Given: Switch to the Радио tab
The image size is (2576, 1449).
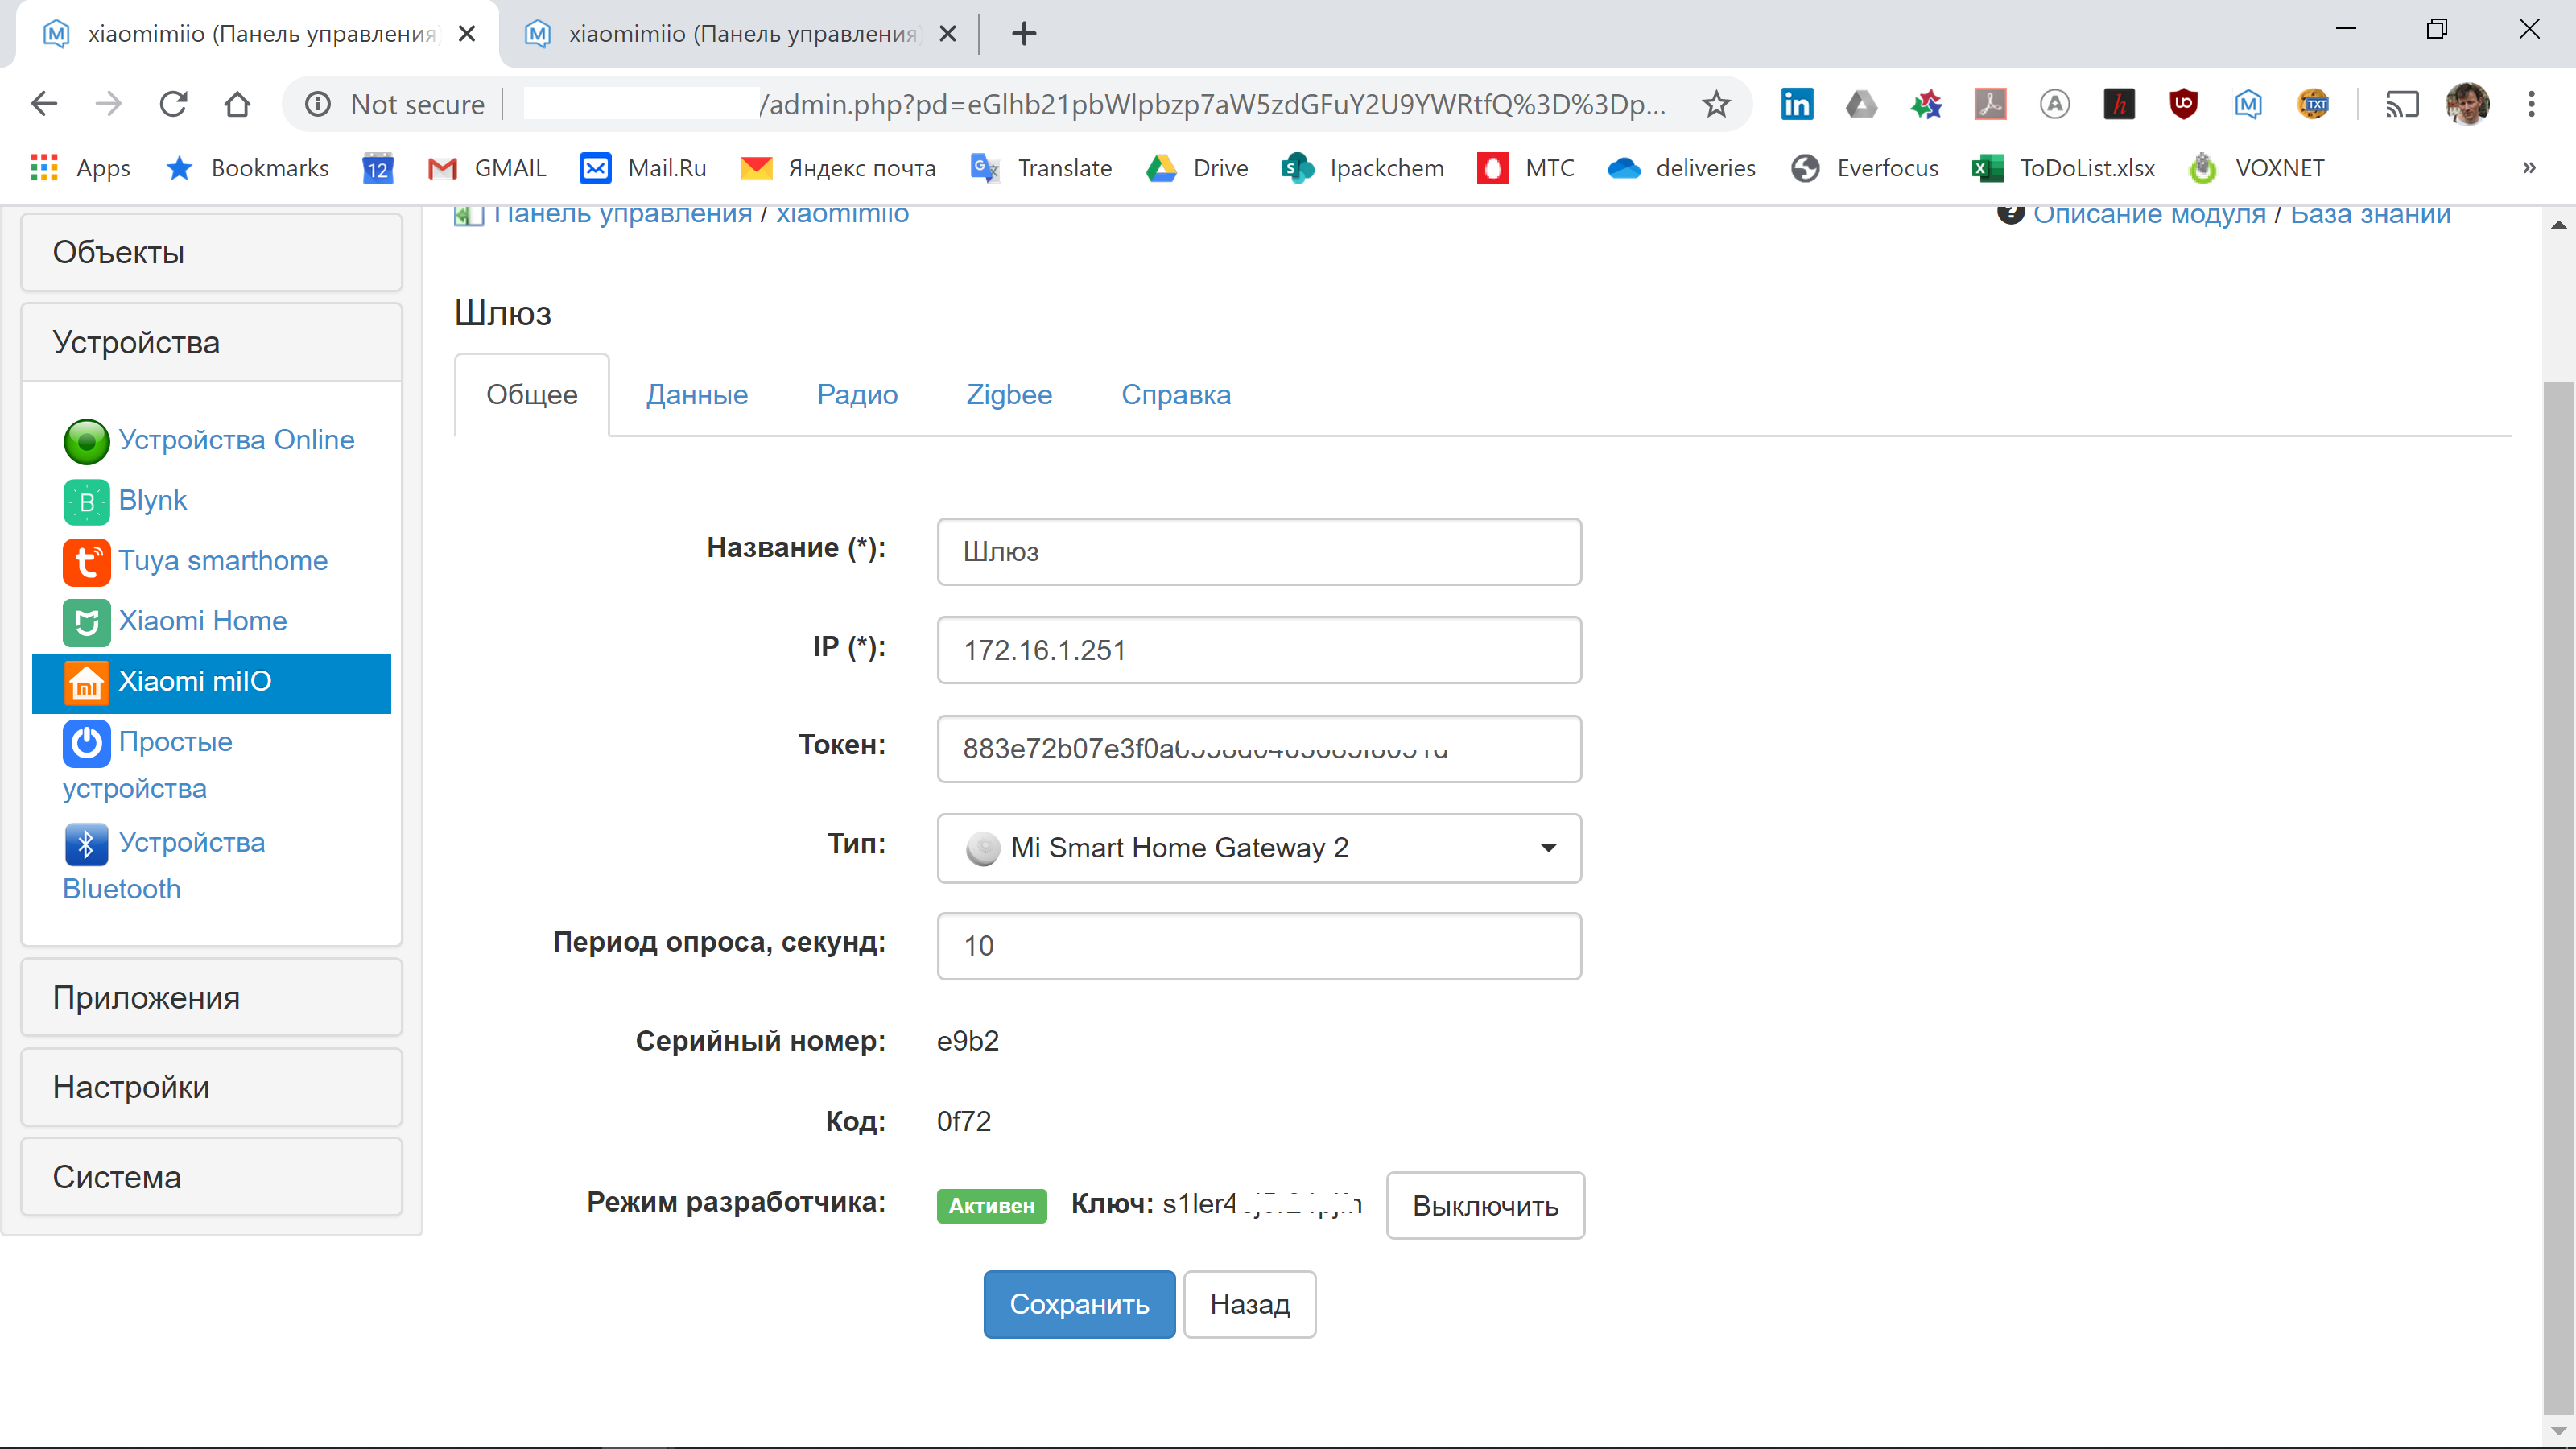Looking at the screenshot, I should [857, 395].
